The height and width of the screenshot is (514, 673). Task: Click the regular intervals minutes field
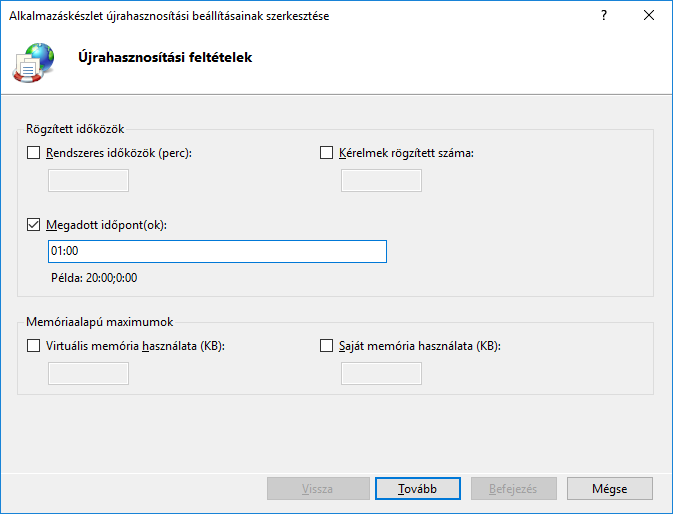(x=89, y=181)
